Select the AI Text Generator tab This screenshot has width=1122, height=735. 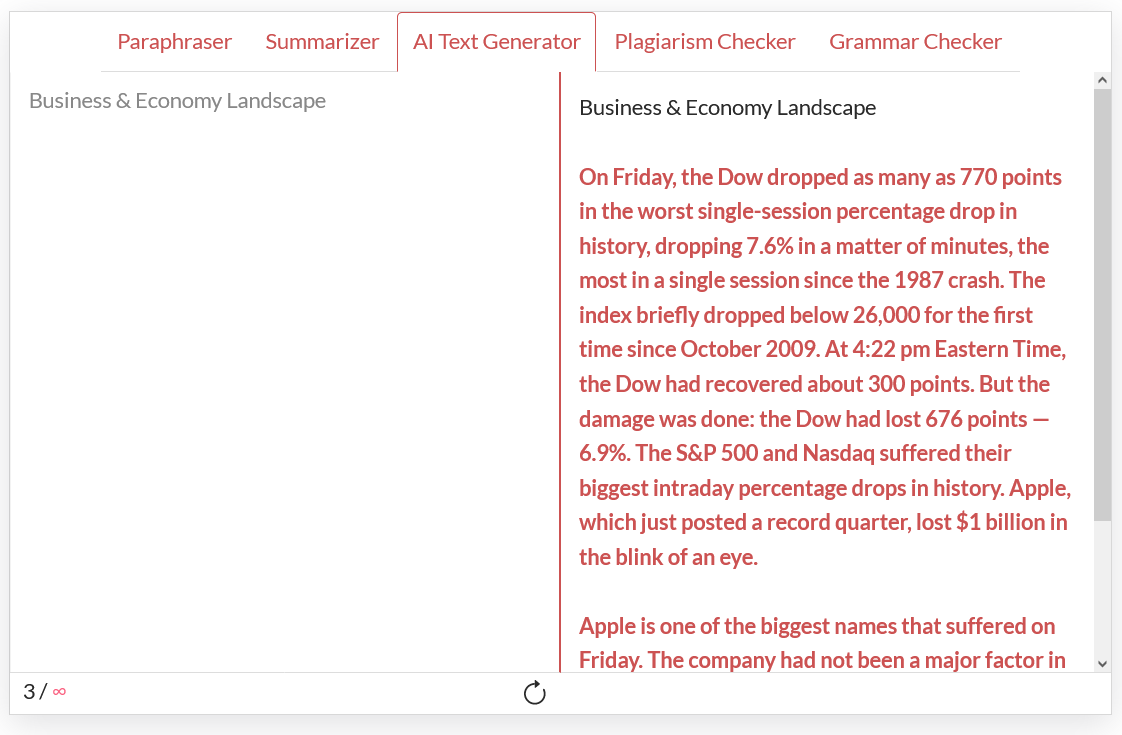tap(497, 42)
